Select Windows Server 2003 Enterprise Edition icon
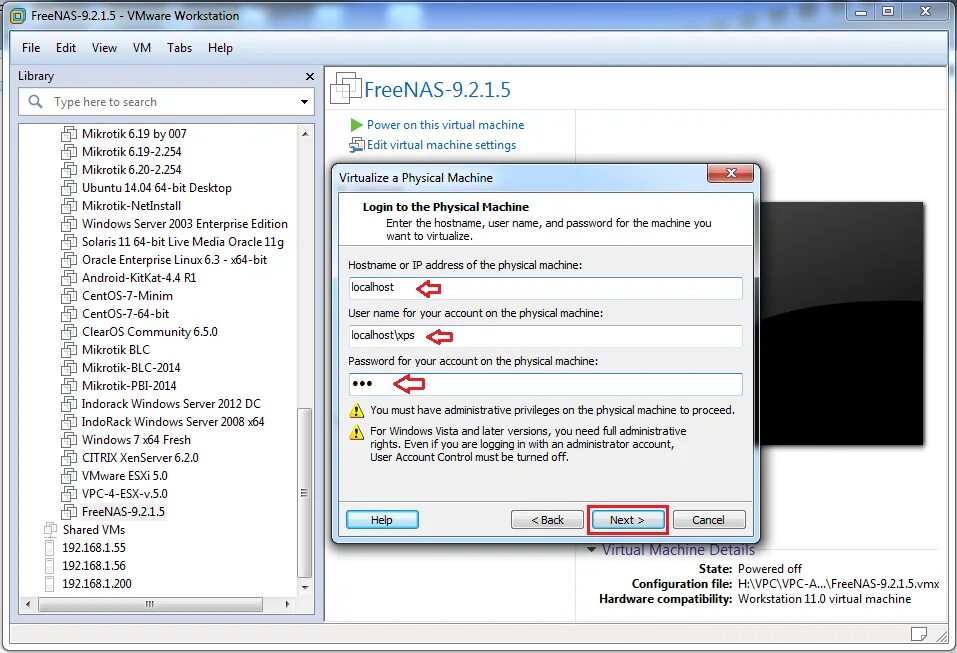The height and width of the screenshot is (653, 957). point(69,224)
